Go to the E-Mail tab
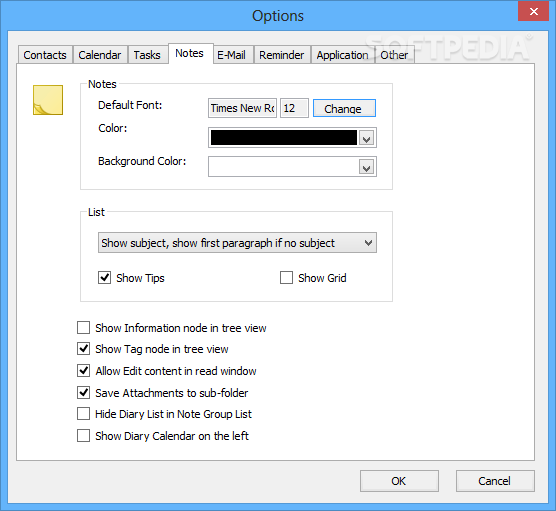The height and width of the screenshot is (511, 556). pyautogui.click(x=232, y=55)
